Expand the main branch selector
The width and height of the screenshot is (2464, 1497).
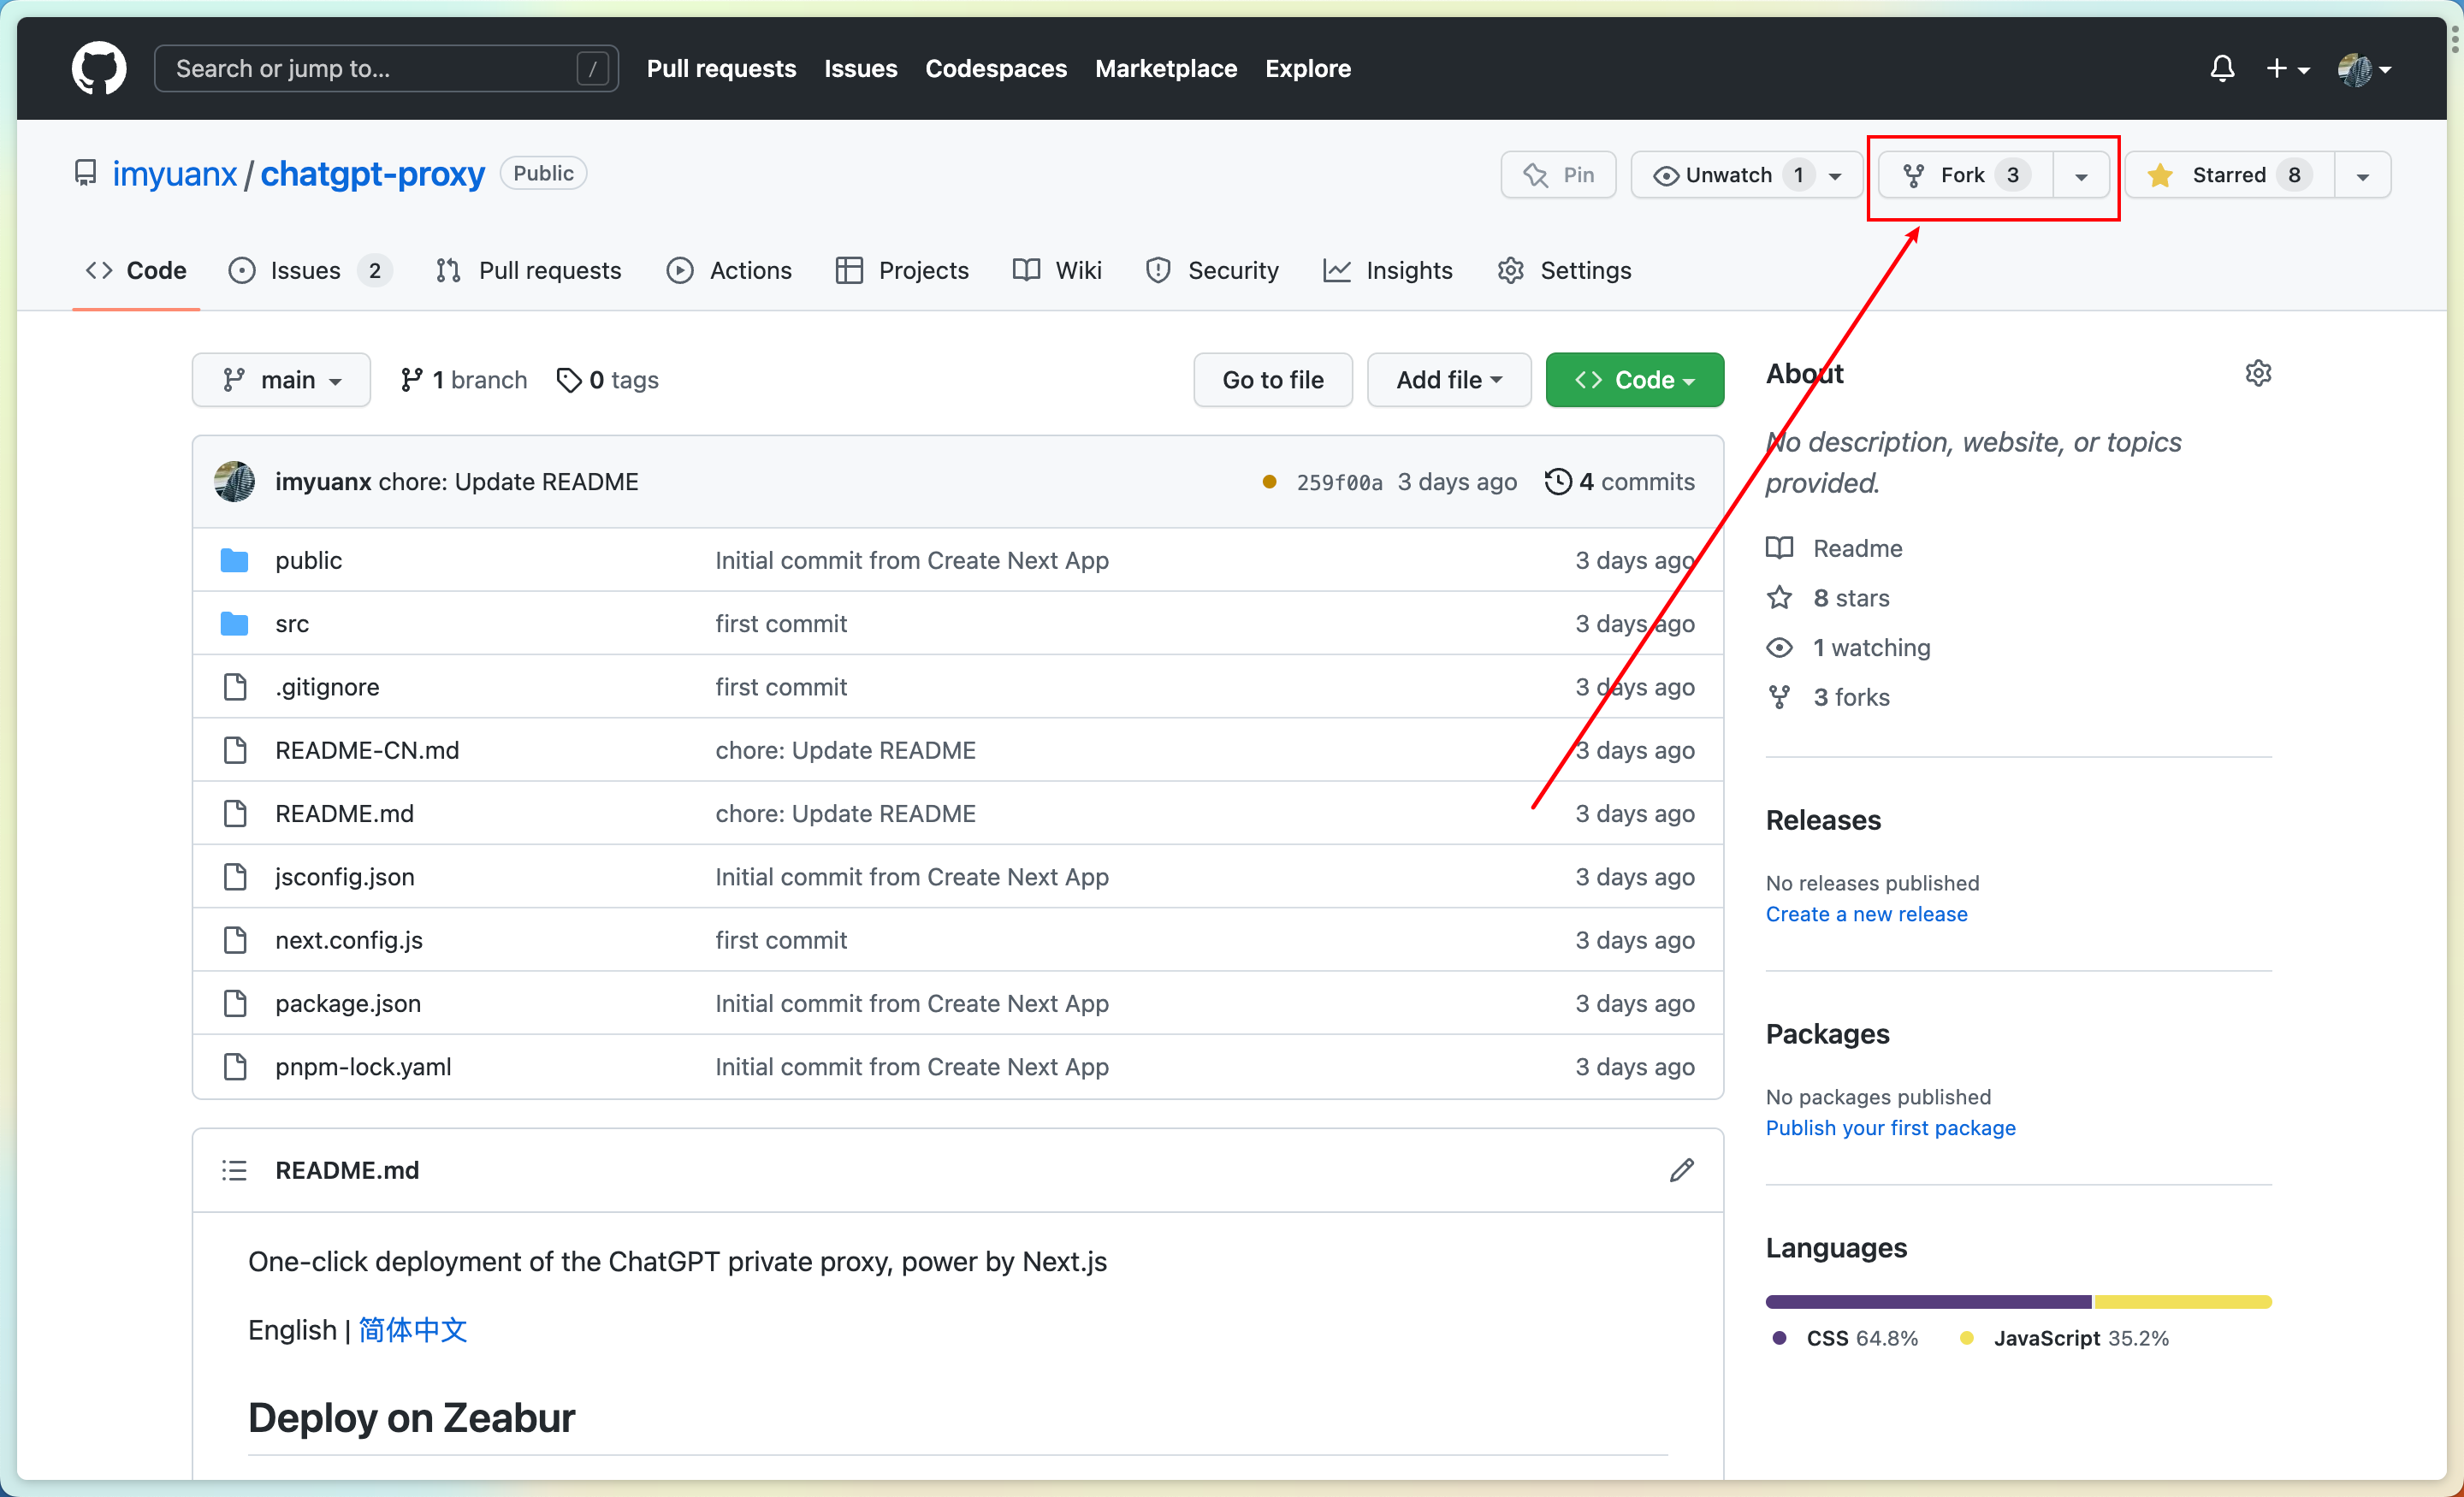[x=281, y=380]
